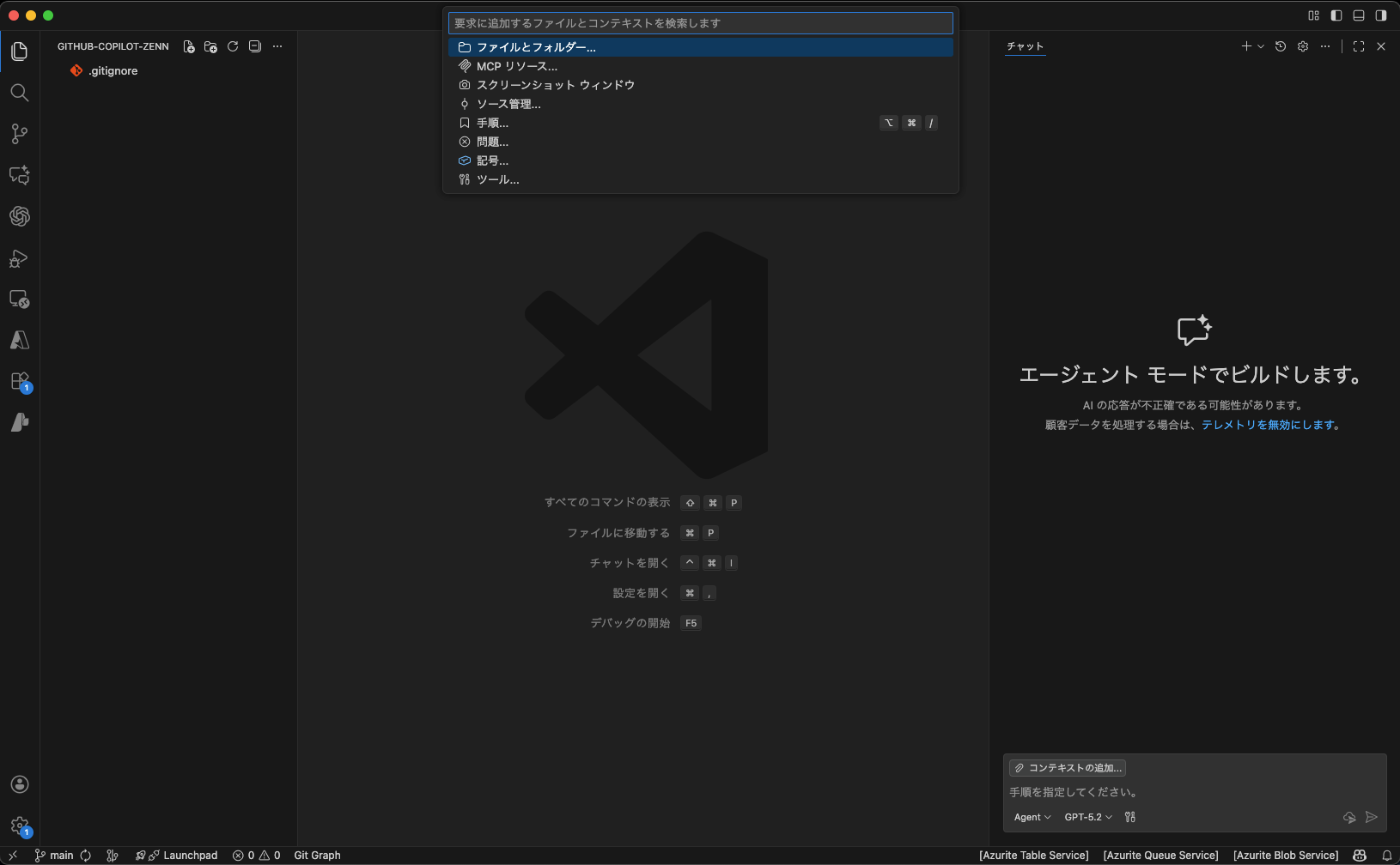The image size is (1400, 865).
Task: Open notifications bell in status bar
Action: tap(1386, 855)
